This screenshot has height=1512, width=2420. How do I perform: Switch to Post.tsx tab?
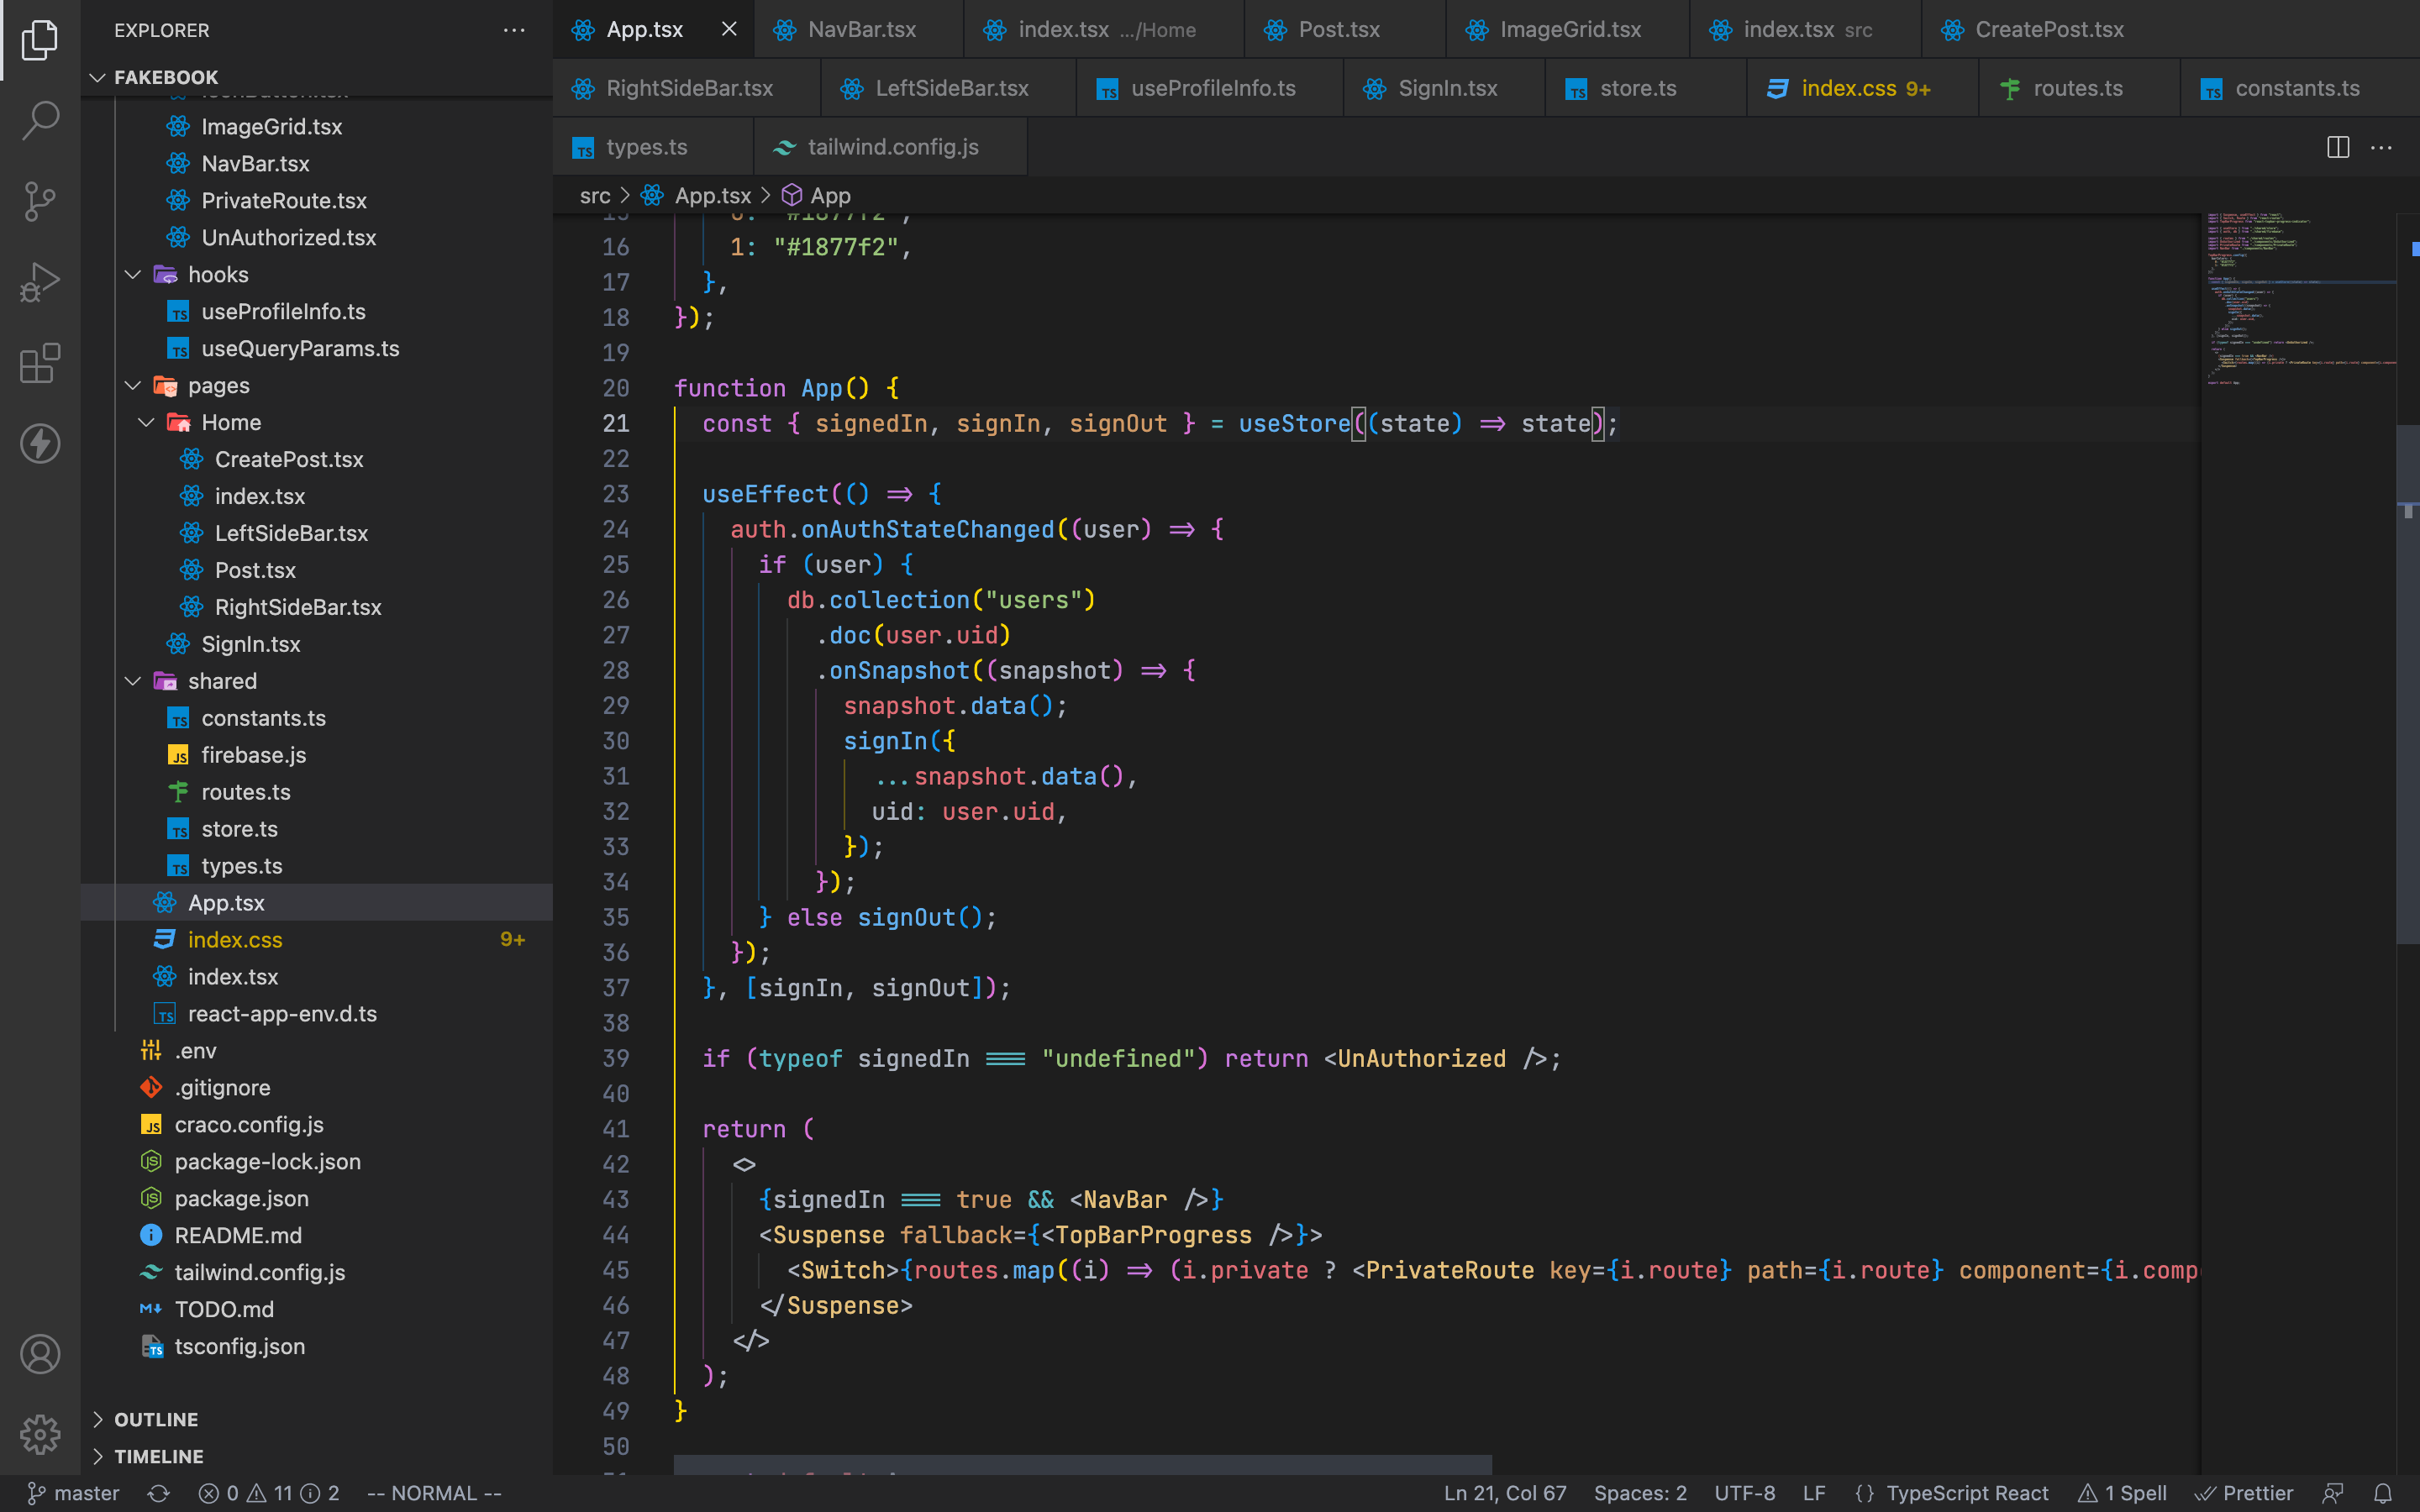[1345, 29]
